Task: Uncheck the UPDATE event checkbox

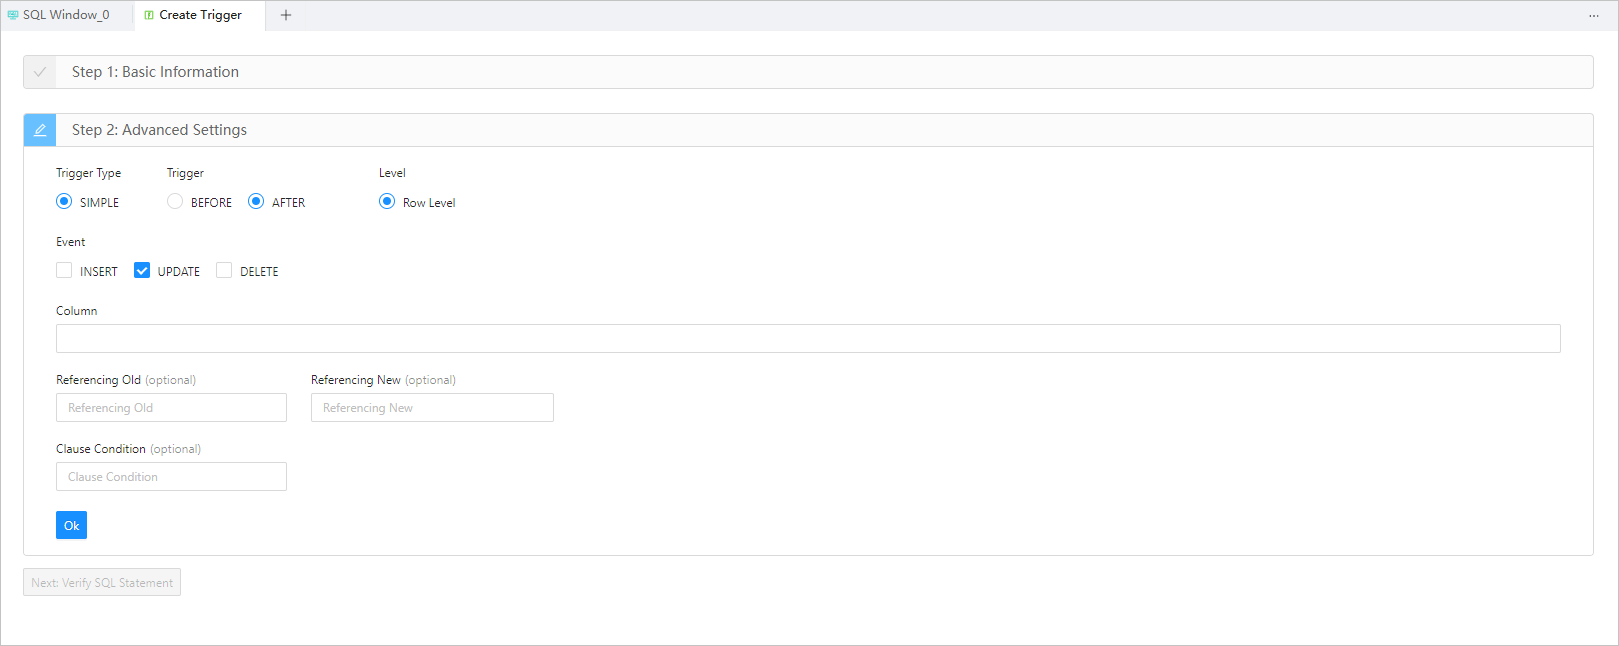Action: point(142,271)
